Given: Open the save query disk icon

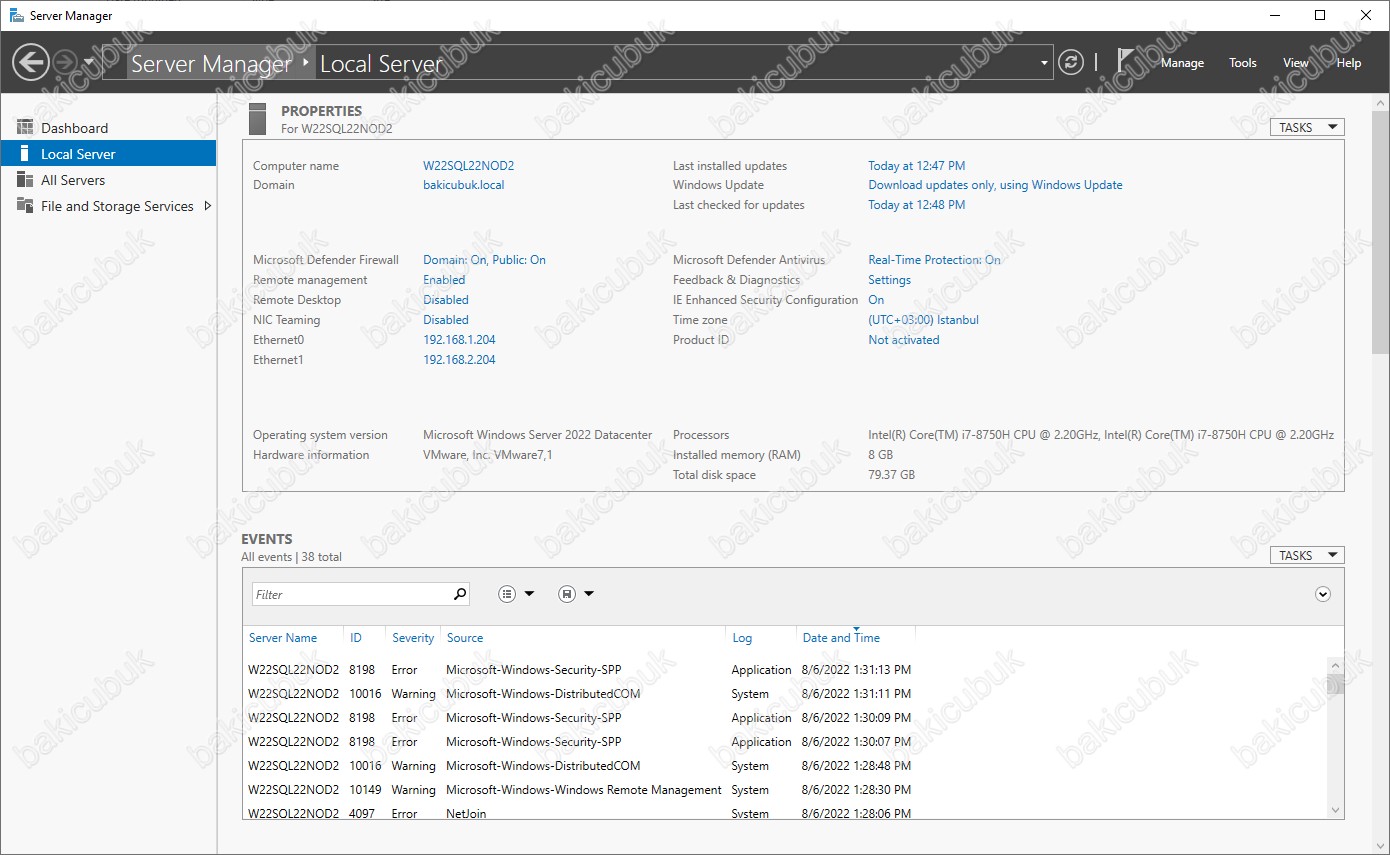Looking at the screenshot, I should pos(567,594).
